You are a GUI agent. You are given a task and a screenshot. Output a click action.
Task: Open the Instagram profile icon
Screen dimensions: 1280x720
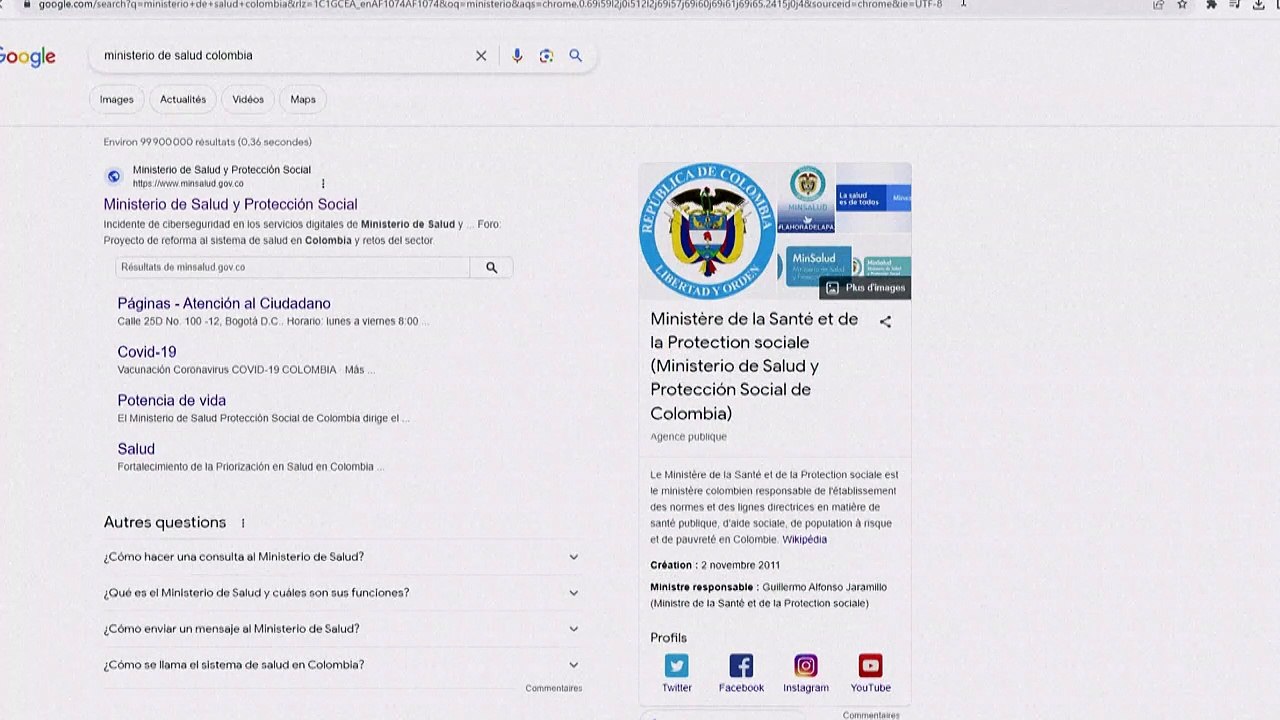(806, 666)
